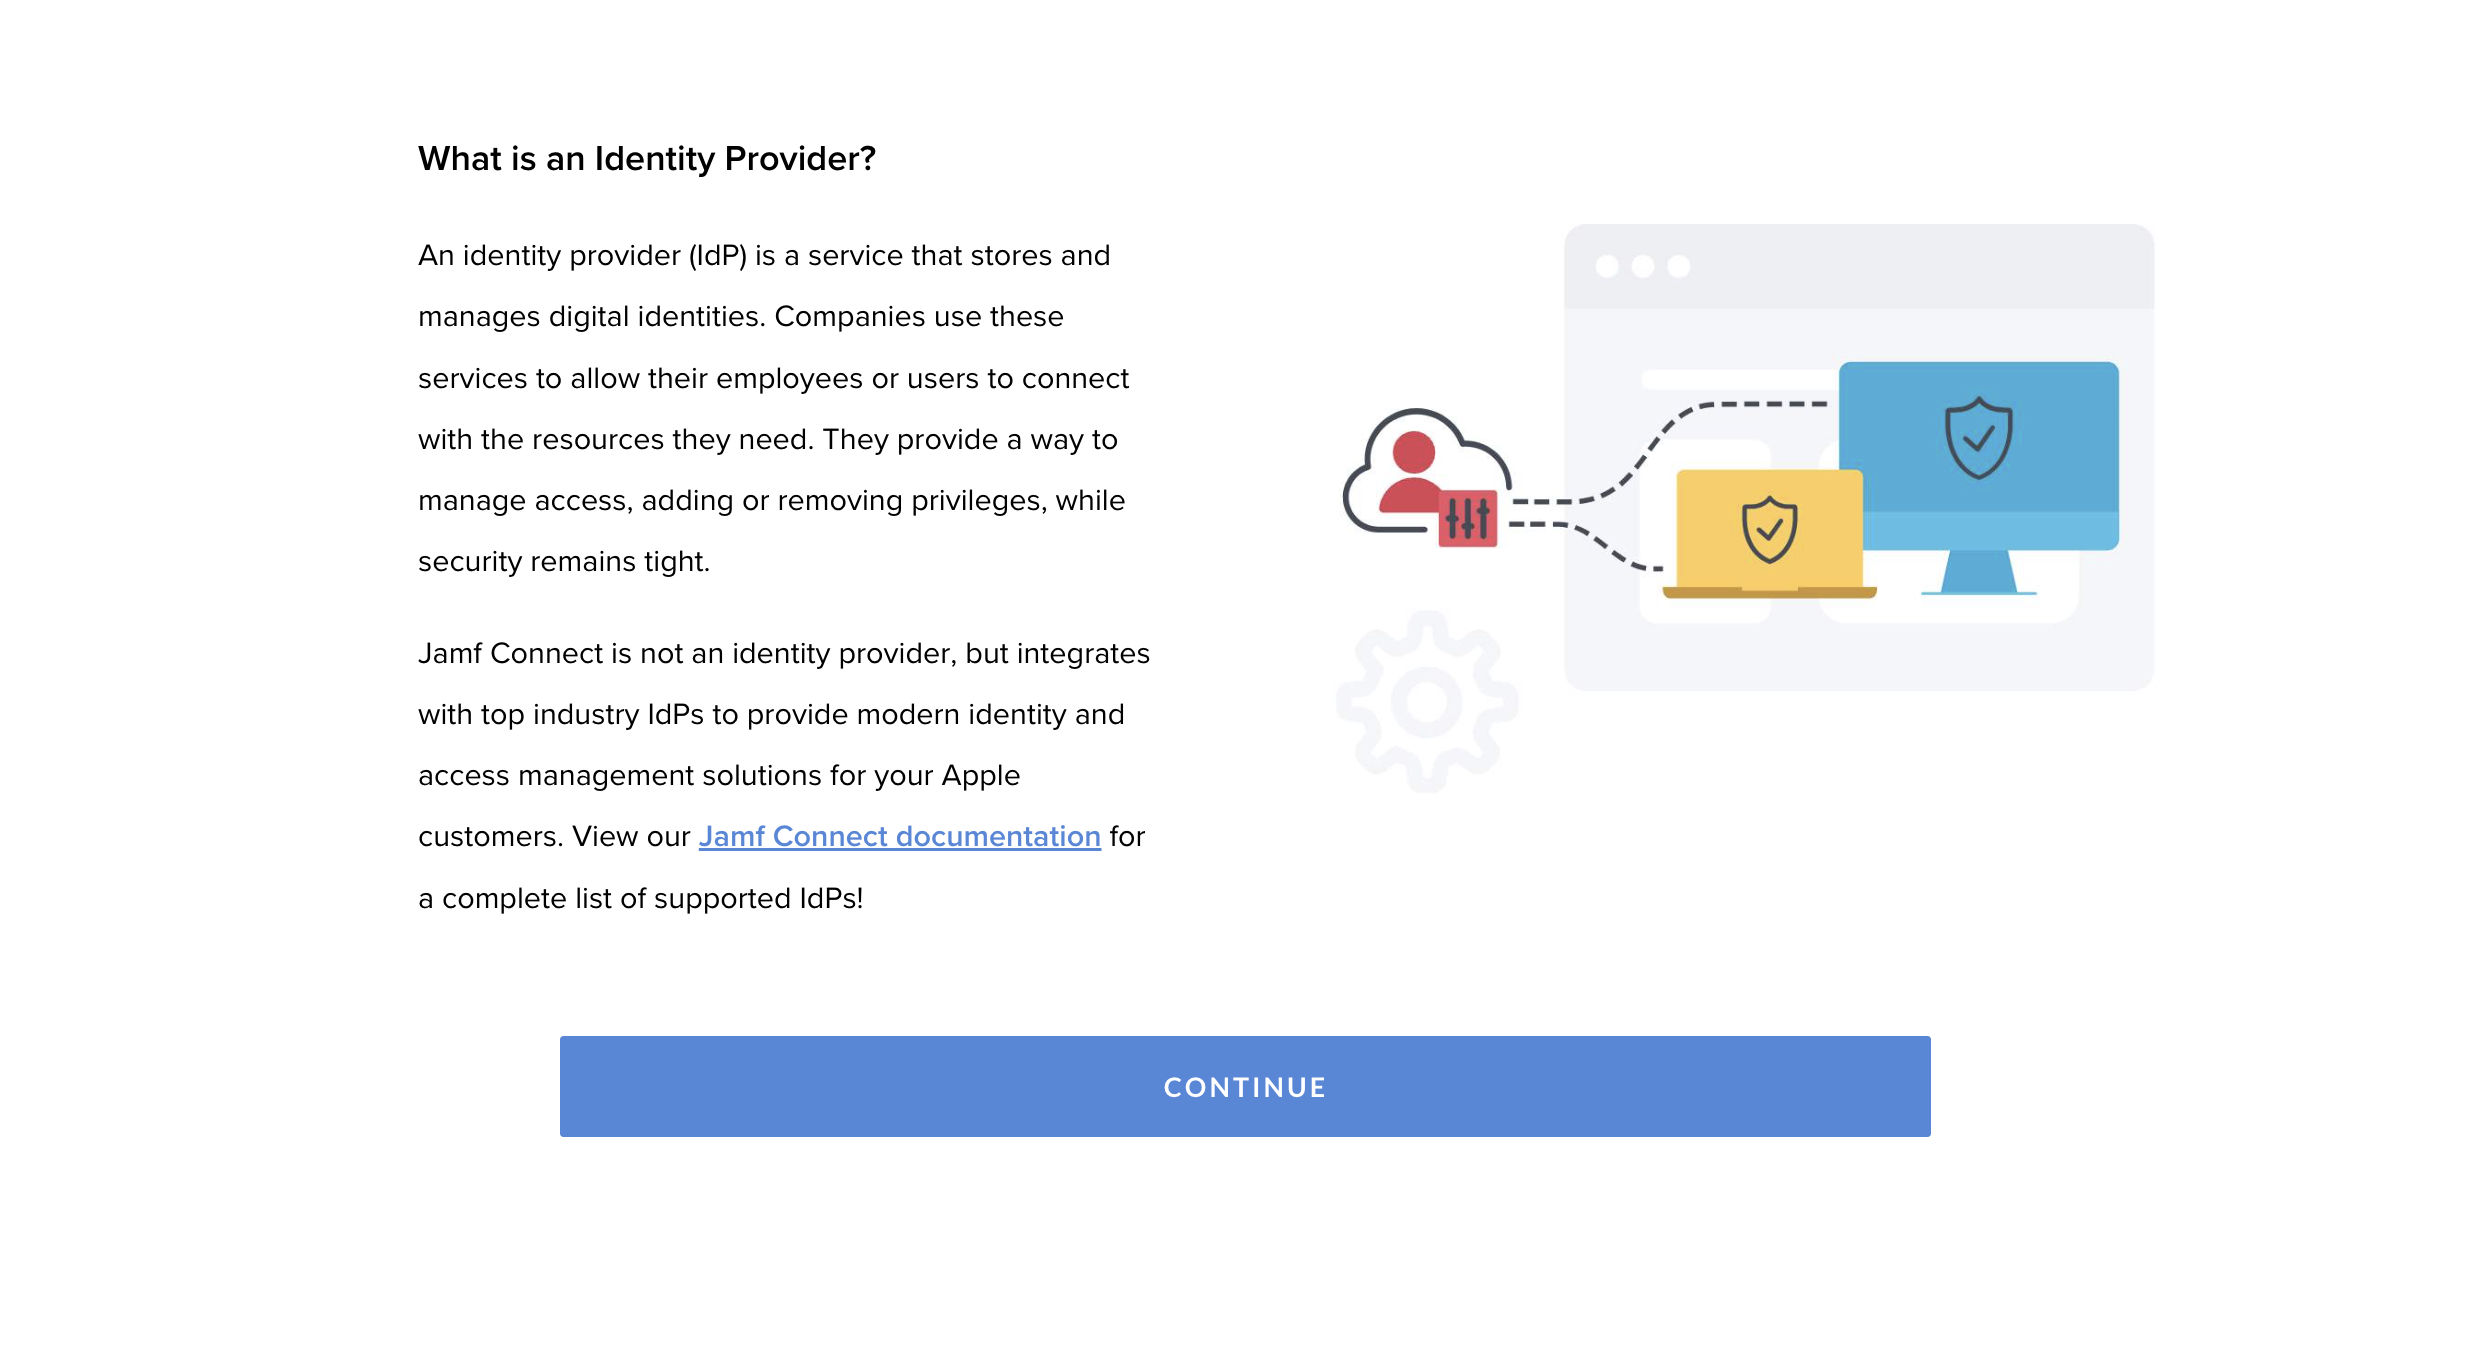Click the faded gear icon
Viewport: 2480px width, 1352px height.
click(x=1427, y=702)
